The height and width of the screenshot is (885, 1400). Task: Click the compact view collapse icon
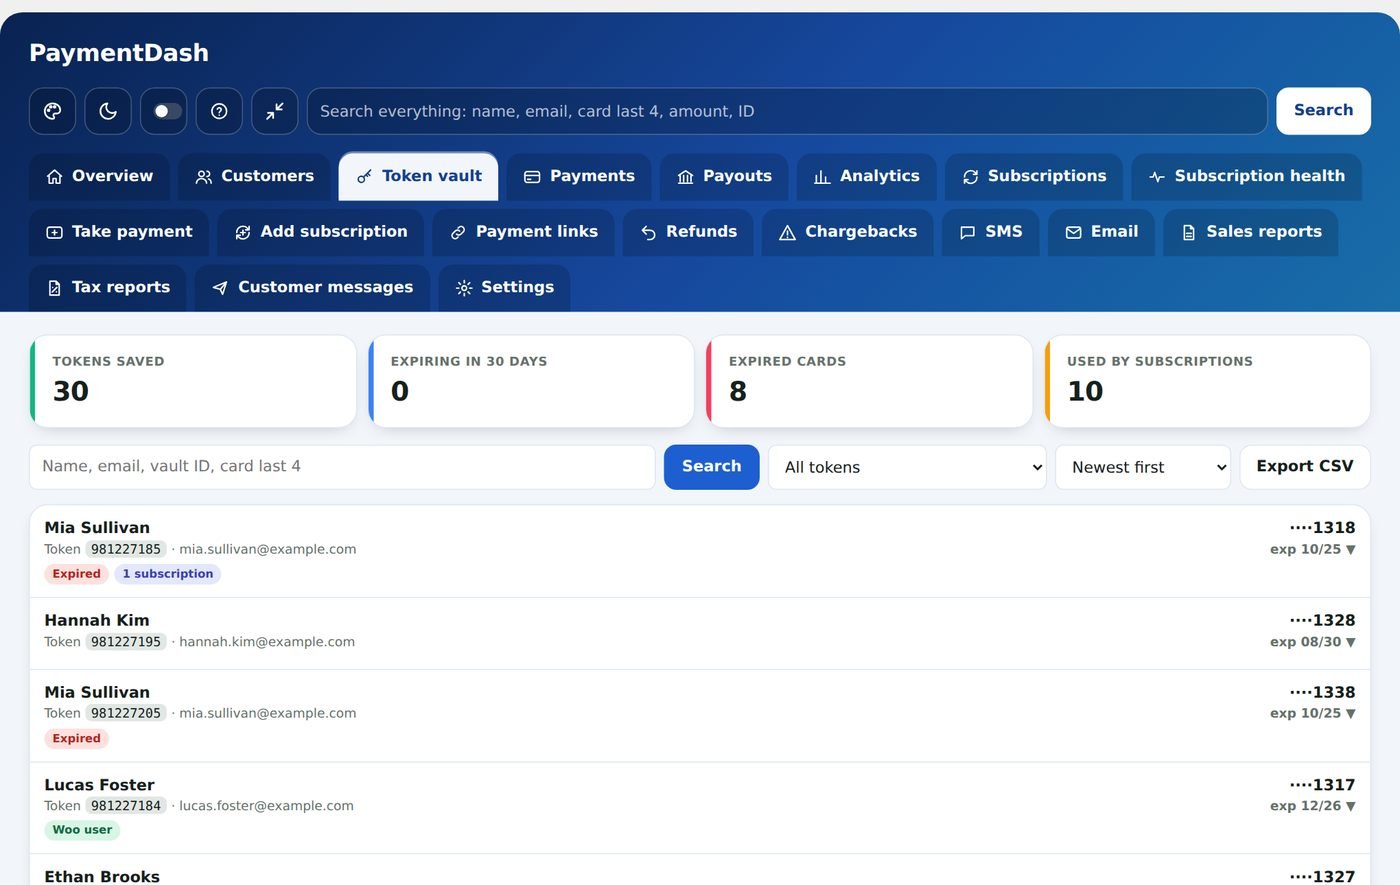tap(275, 111)
